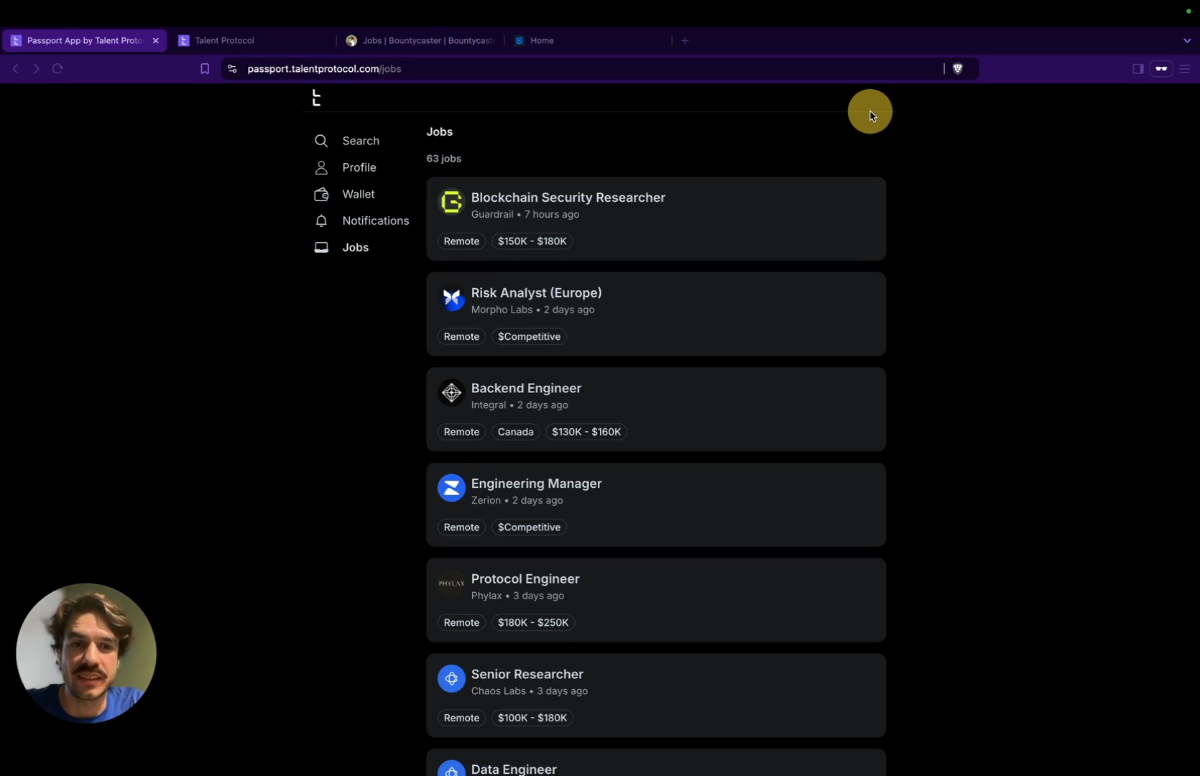
Task: Select Jobs in the sidebar
Action: pos(355,247)
